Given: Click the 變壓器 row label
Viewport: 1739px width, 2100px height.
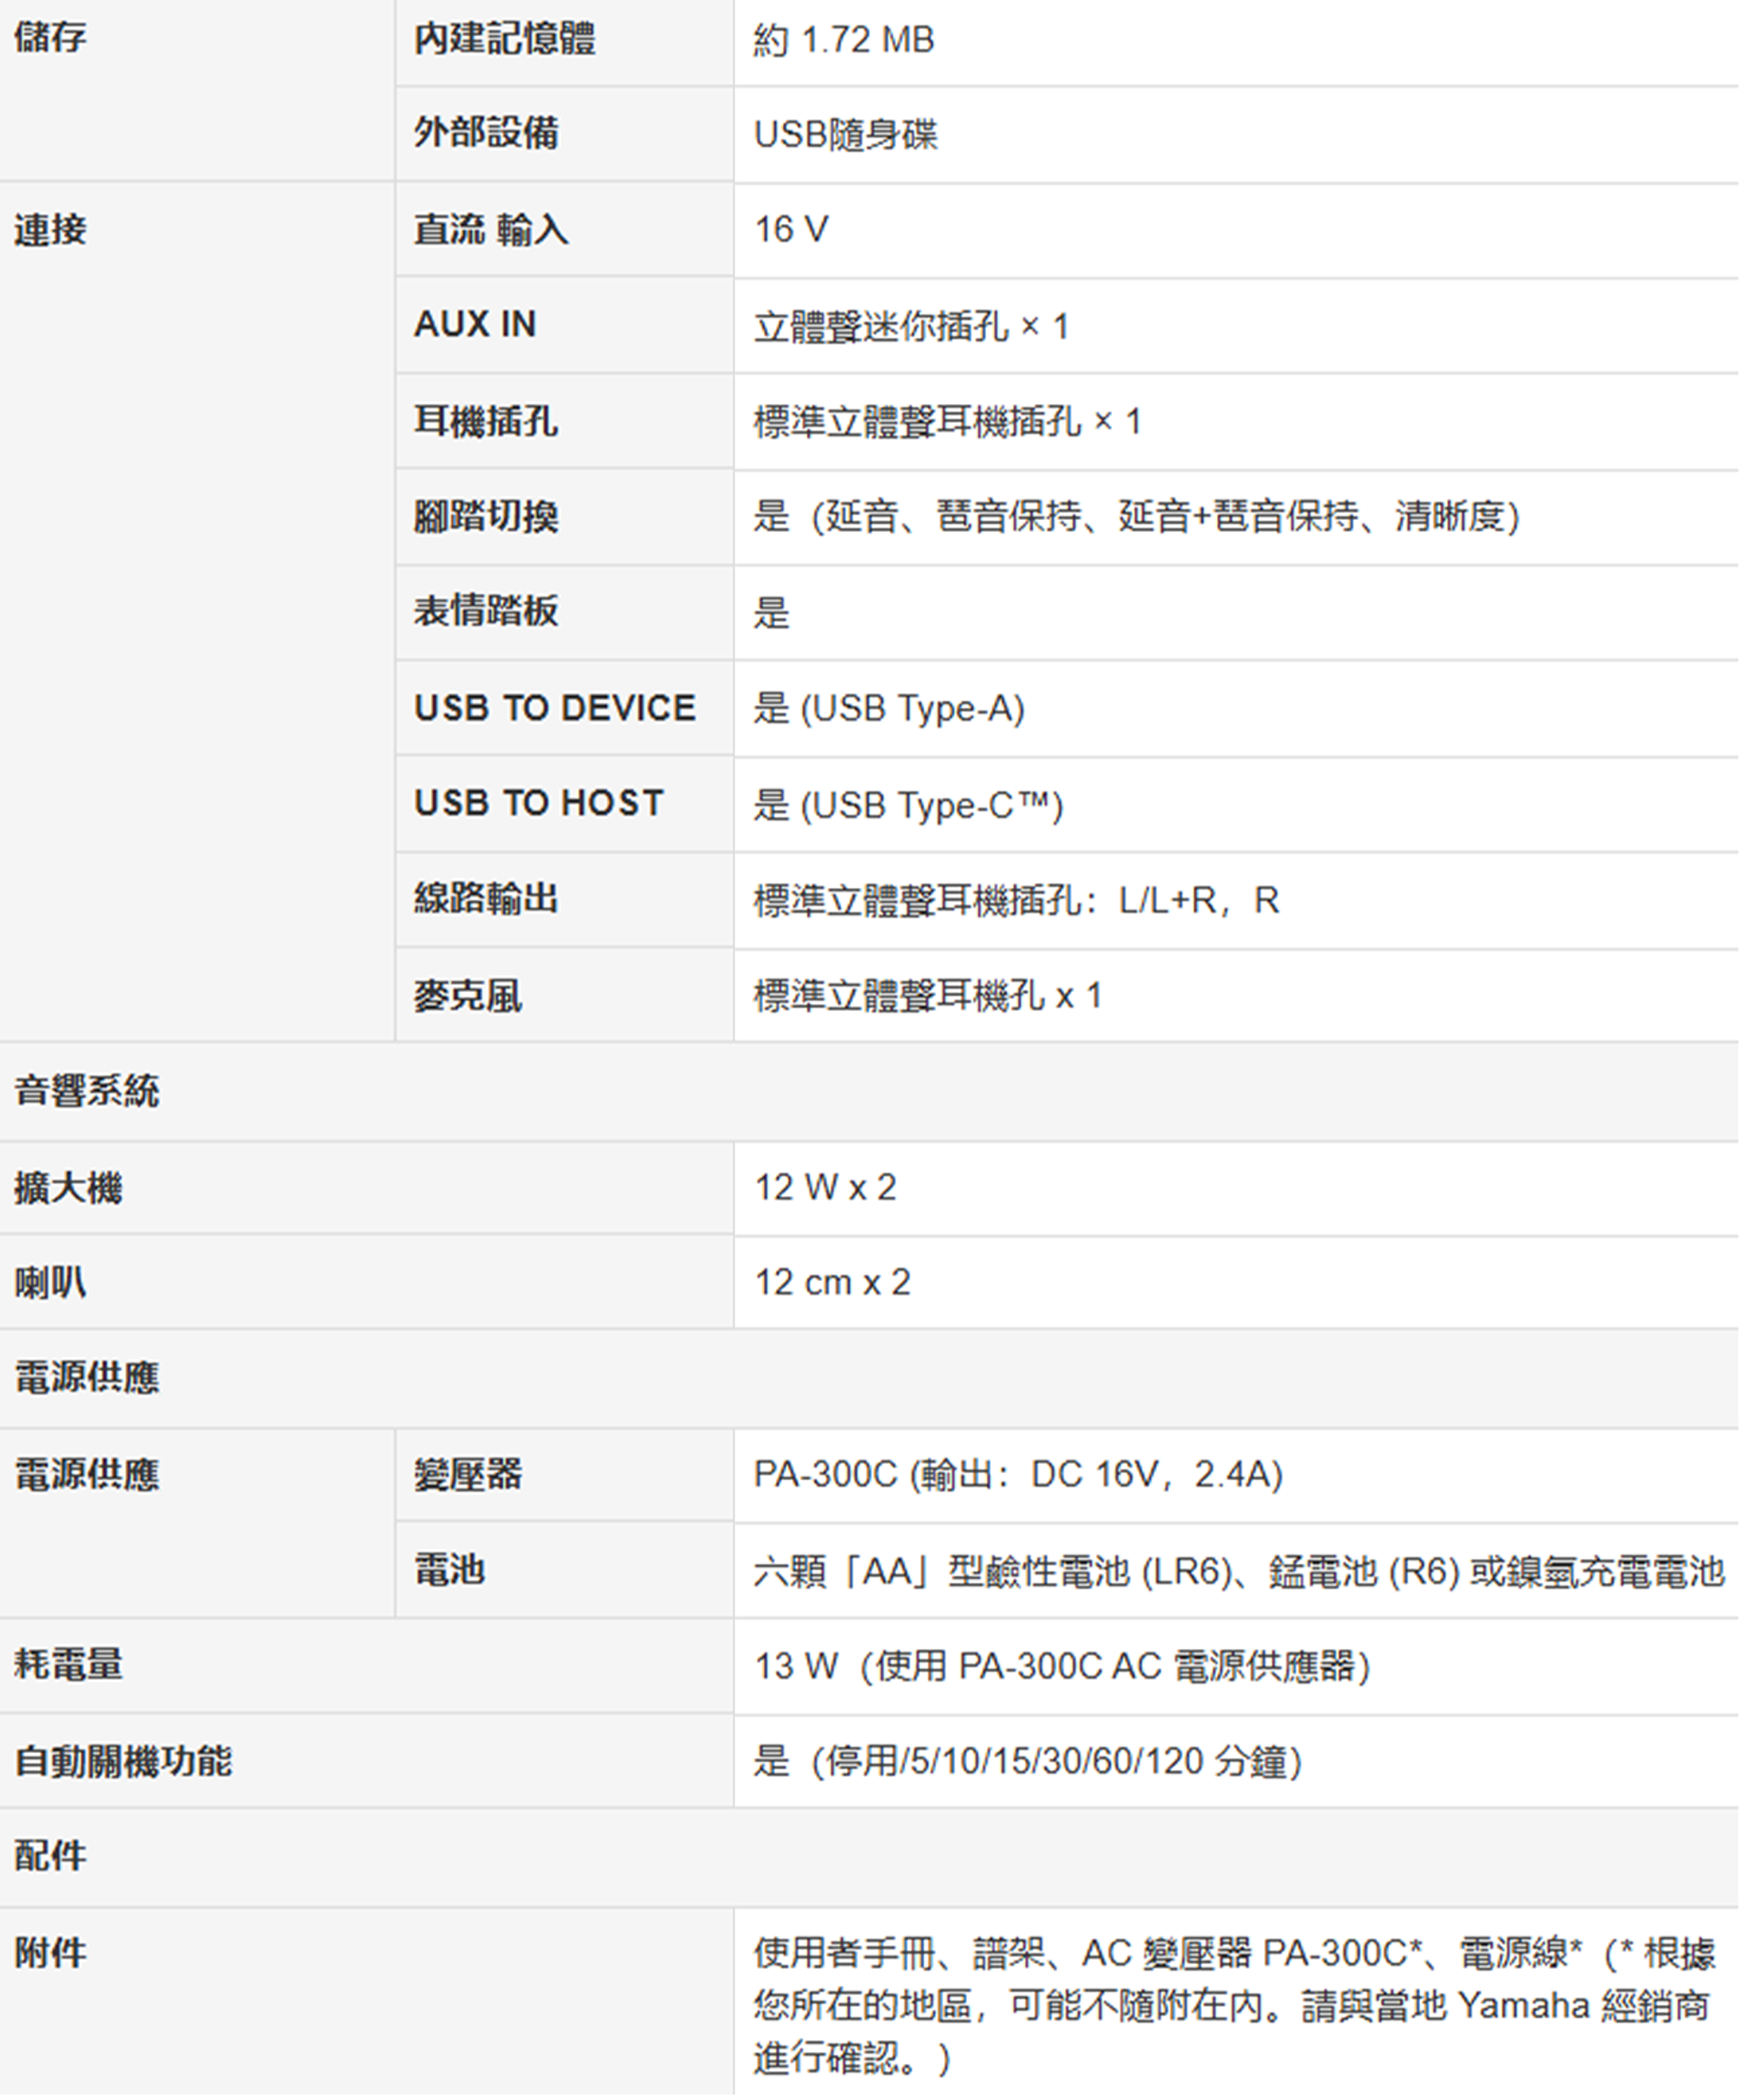Looking at the screenshot, I should point(468,1474).
